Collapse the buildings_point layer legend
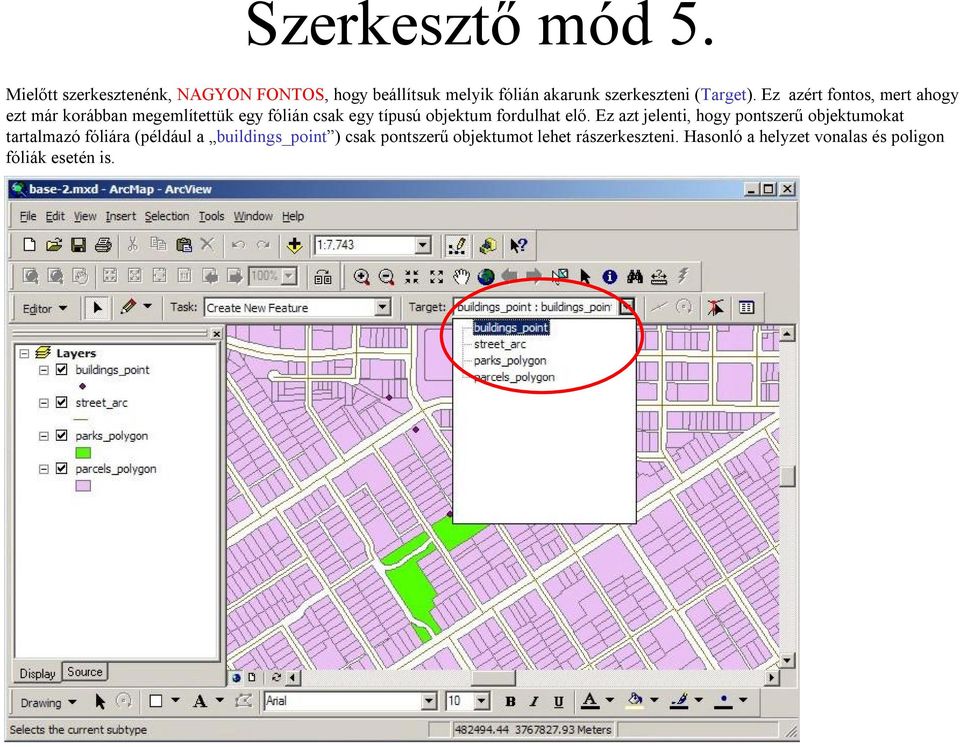Screen dimensions: 960x747 coord(43,370)
